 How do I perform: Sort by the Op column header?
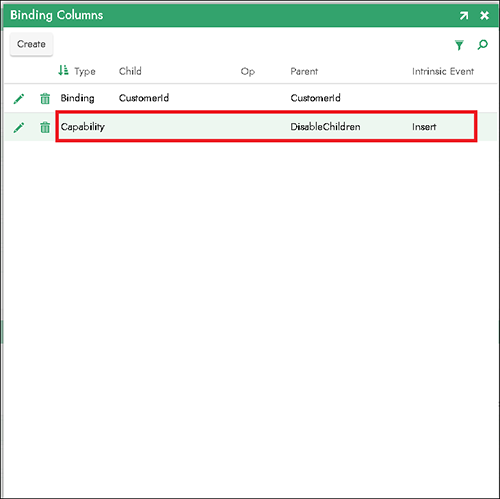[248, 71]
